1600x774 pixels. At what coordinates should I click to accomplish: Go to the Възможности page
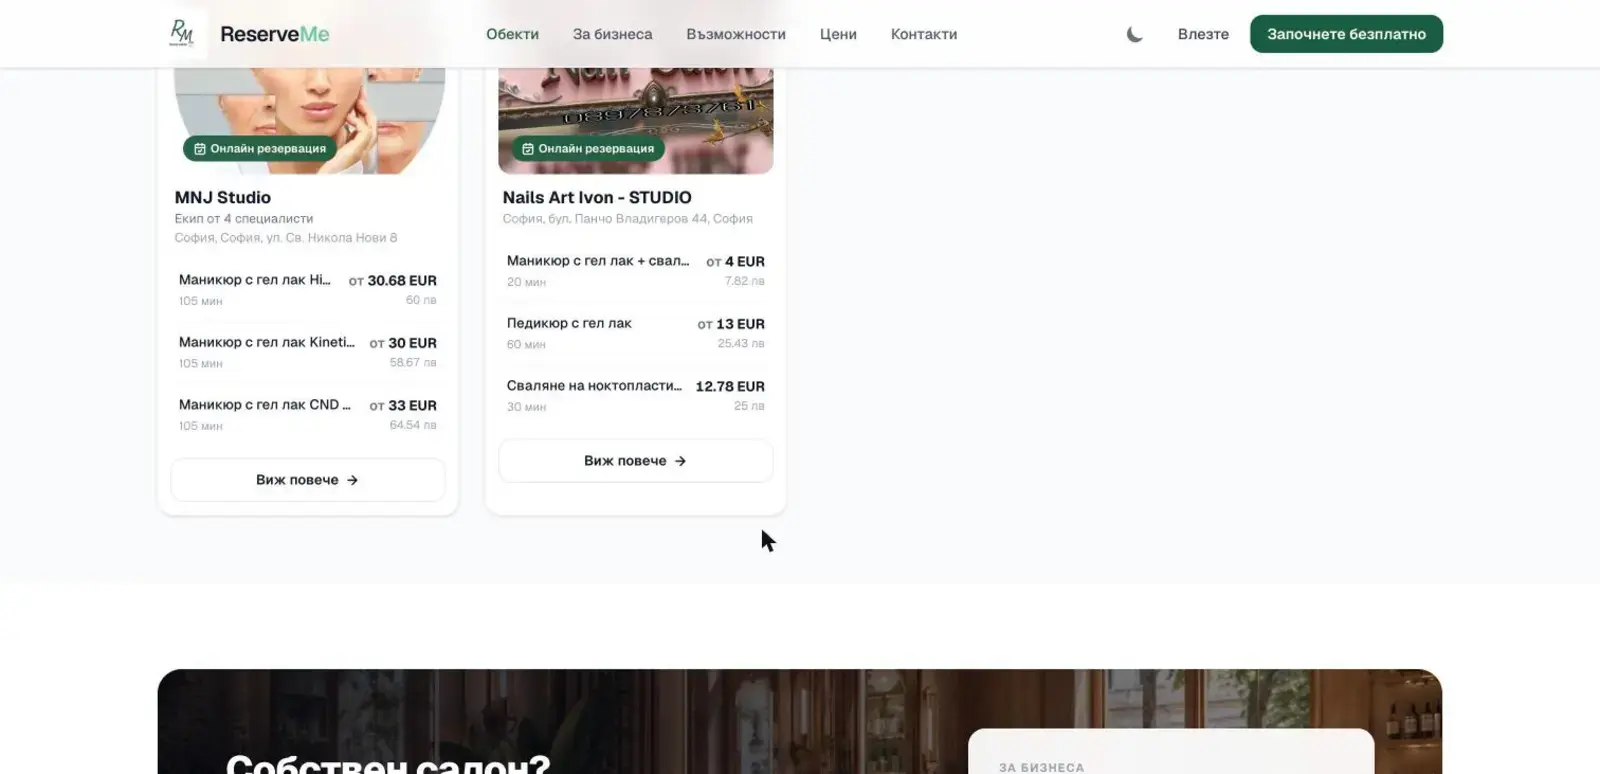coord(736,34)
